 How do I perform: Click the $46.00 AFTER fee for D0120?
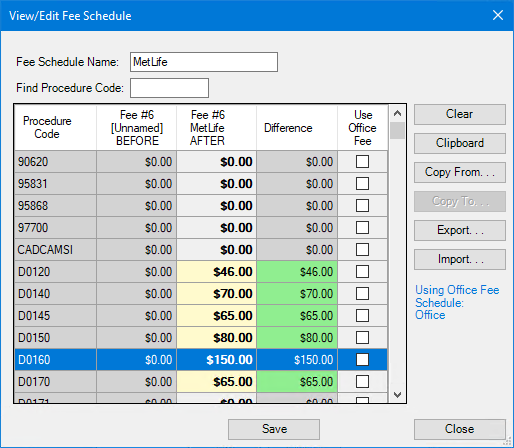click(217, 272)
